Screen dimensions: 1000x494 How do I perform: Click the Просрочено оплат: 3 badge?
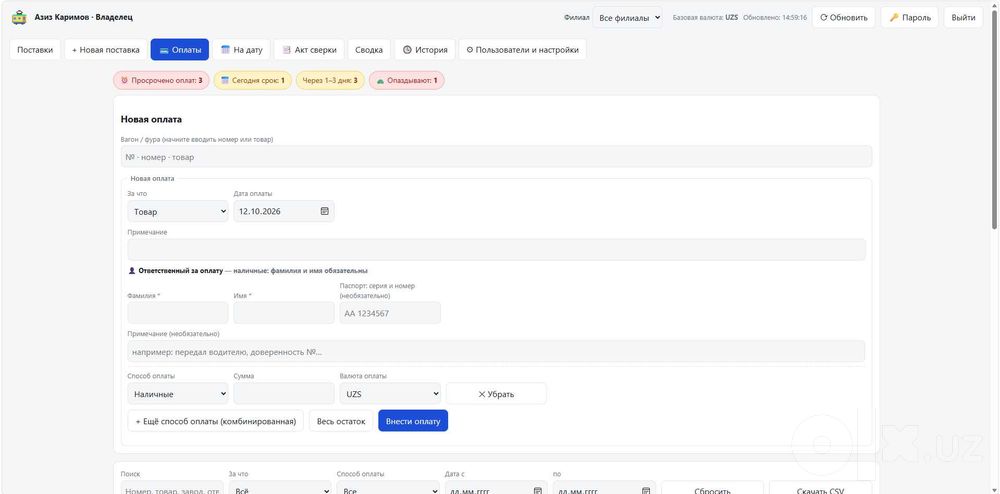pos(161,80)
